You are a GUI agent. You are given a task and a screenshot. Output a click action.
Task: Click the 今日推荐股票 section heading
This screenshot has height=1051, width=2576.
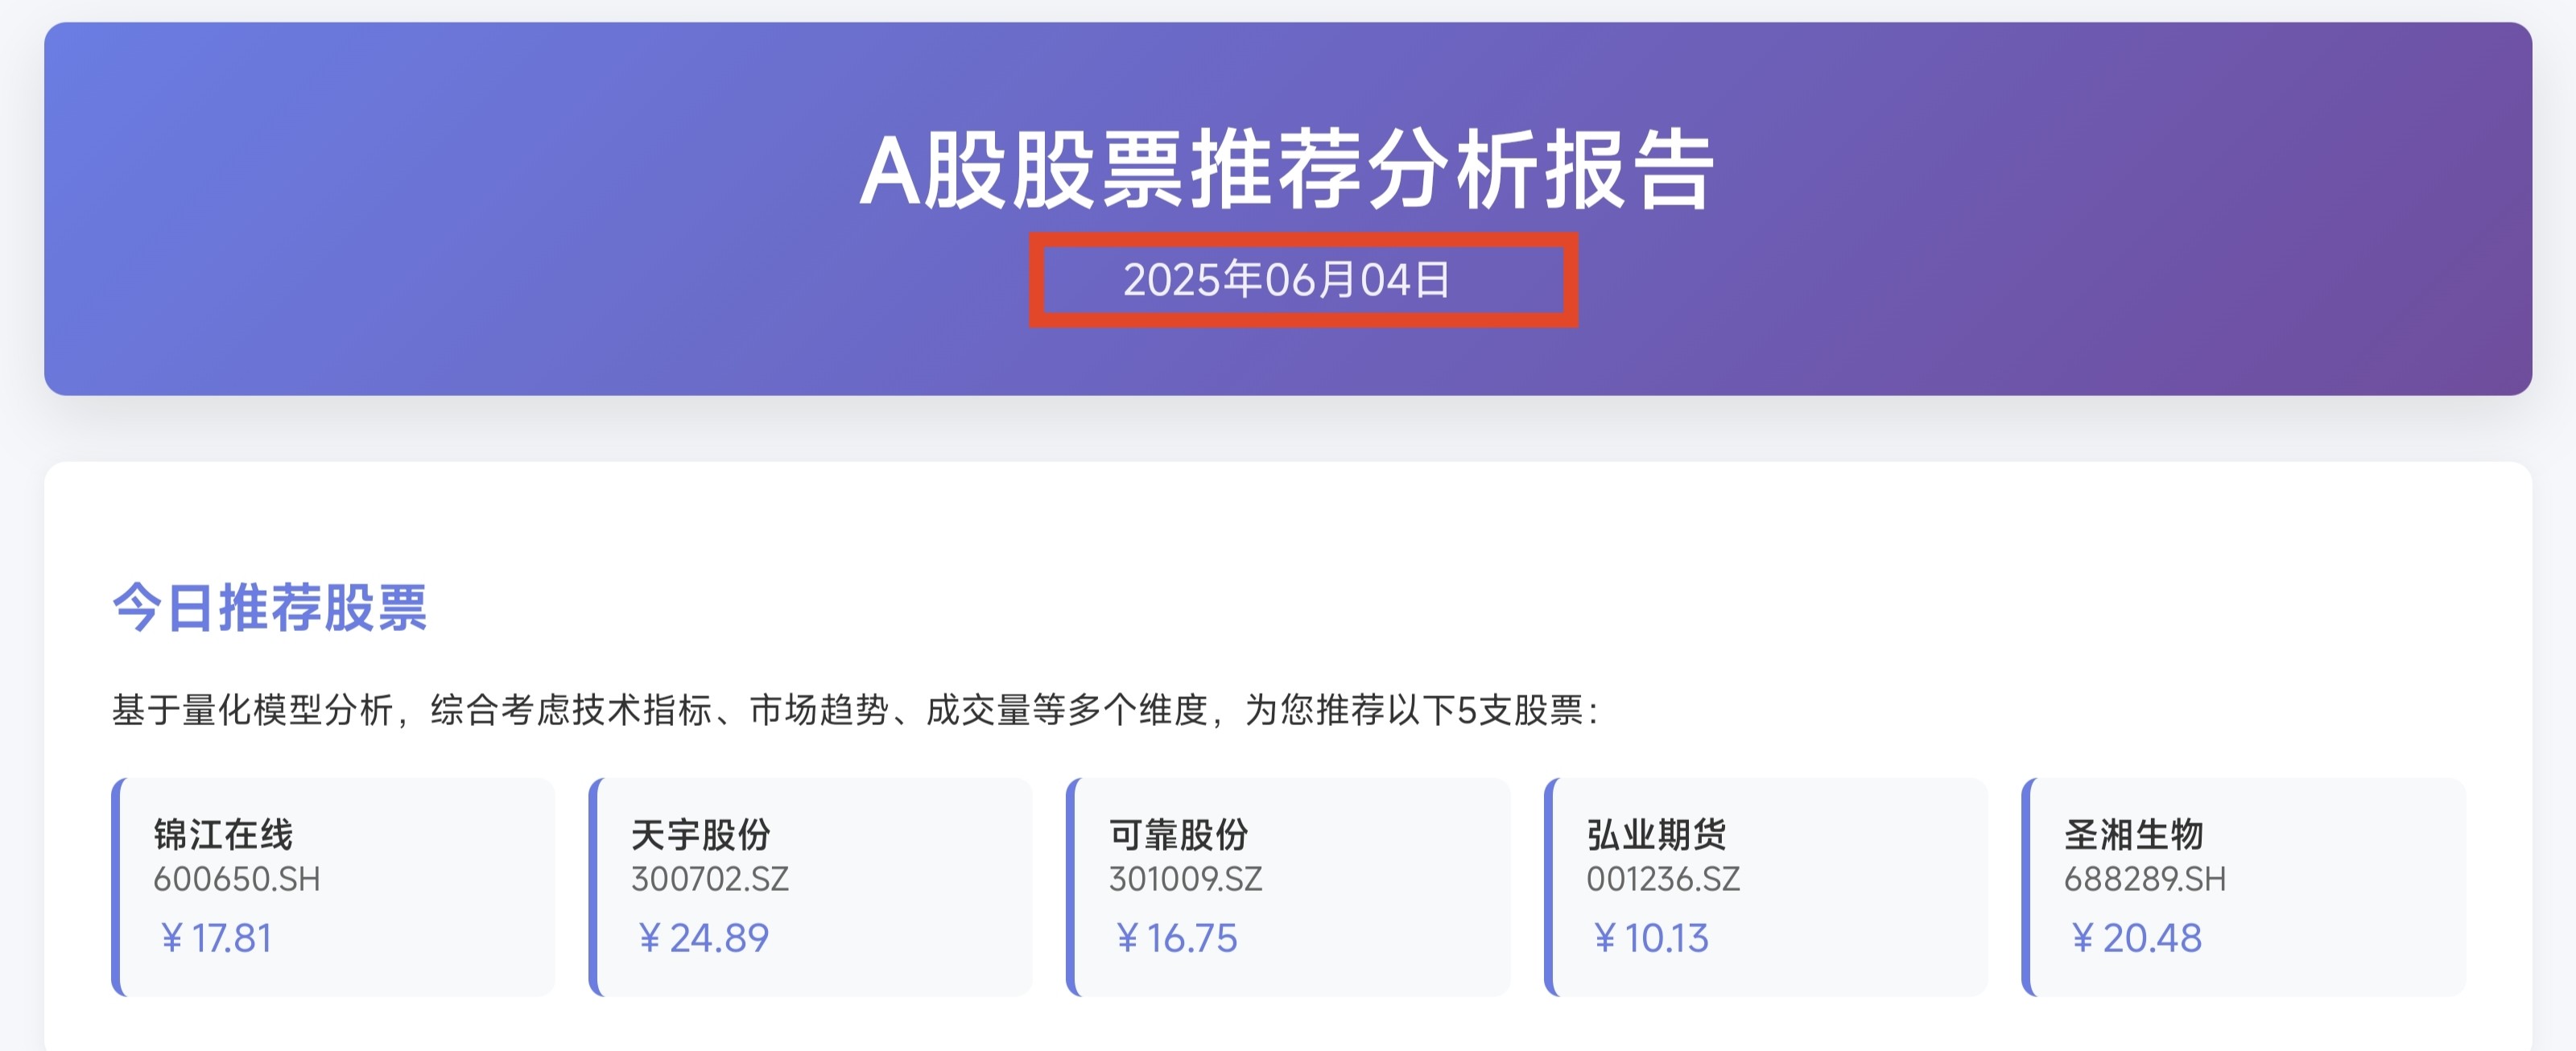coord(270,607)
